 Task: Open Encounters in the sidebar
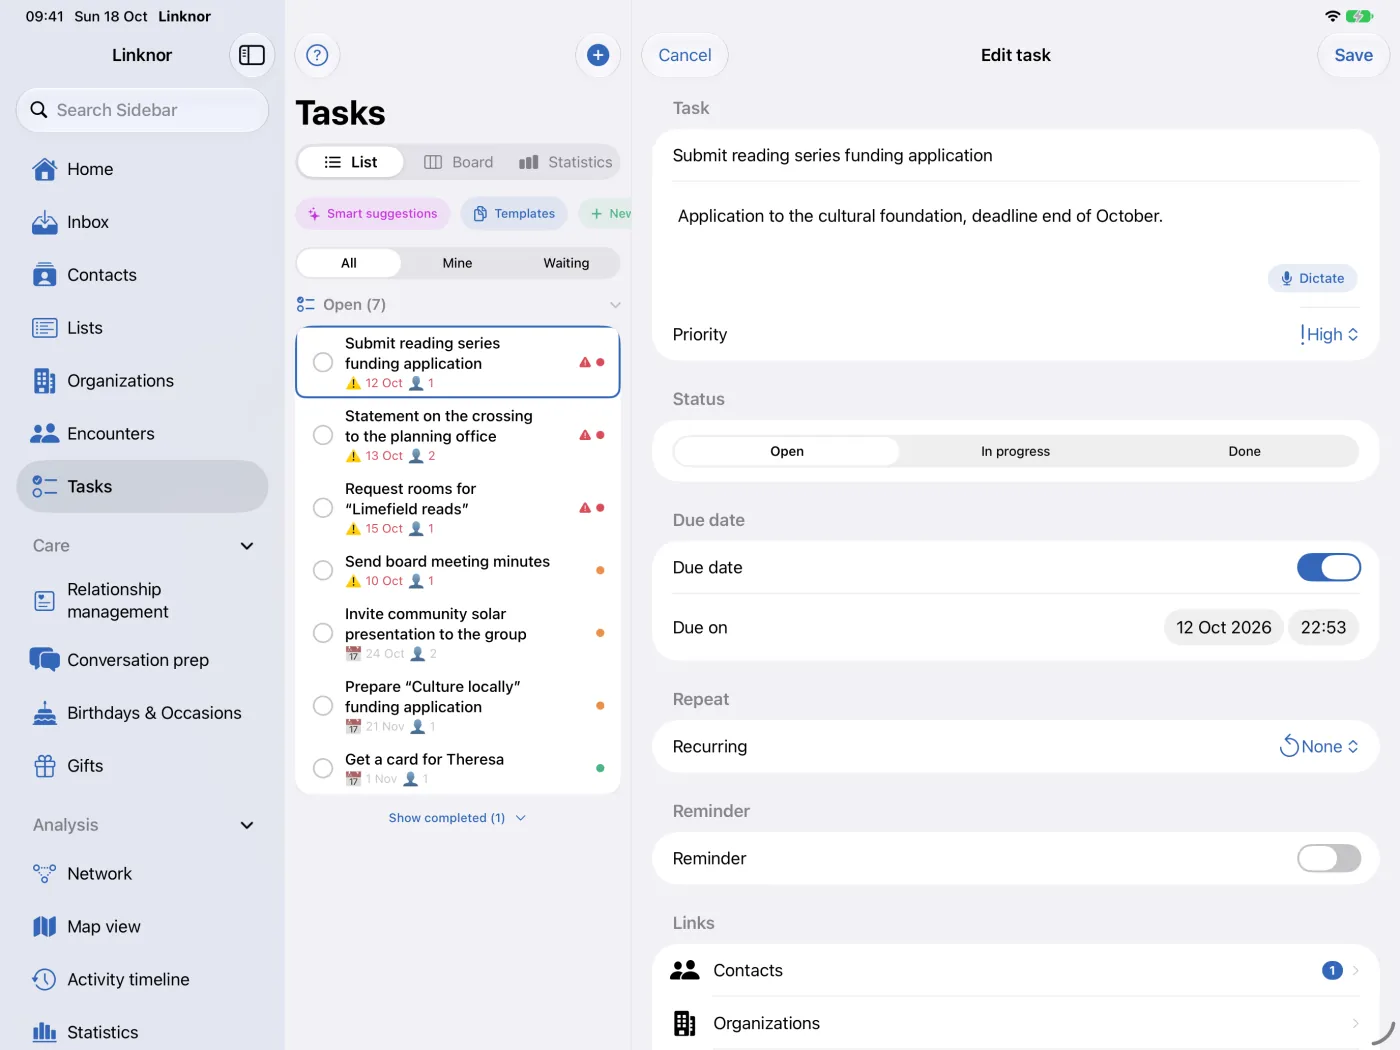[x=142, y=434]
